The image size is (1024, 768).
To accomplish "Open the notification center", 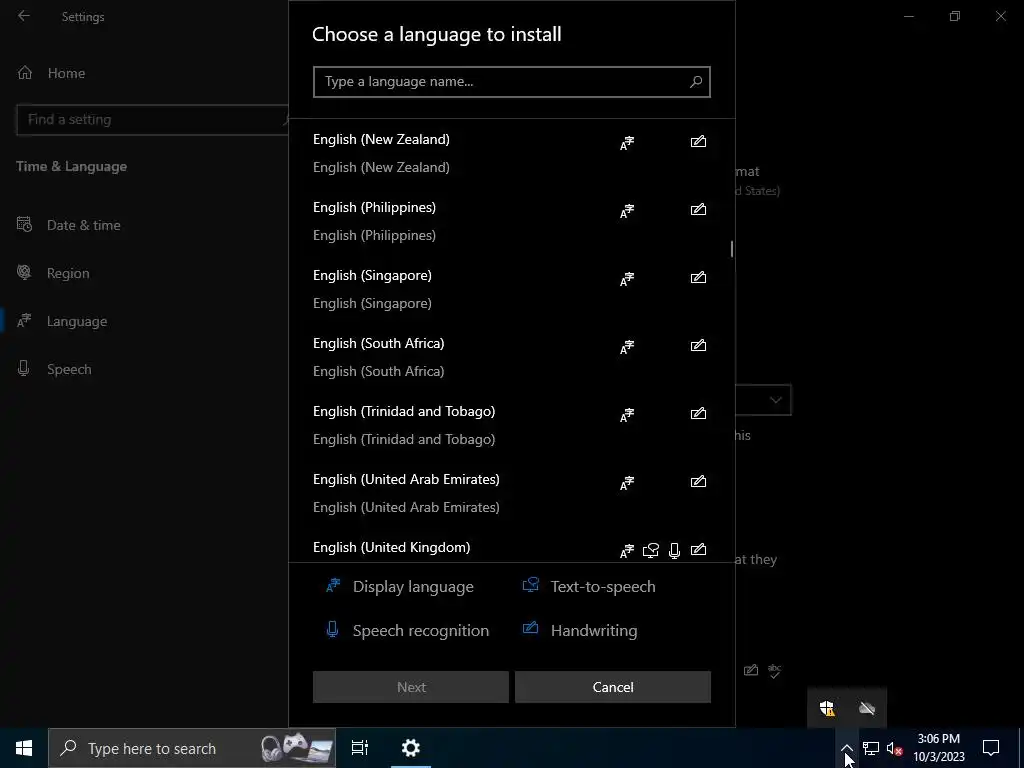I will coord(991,748).
